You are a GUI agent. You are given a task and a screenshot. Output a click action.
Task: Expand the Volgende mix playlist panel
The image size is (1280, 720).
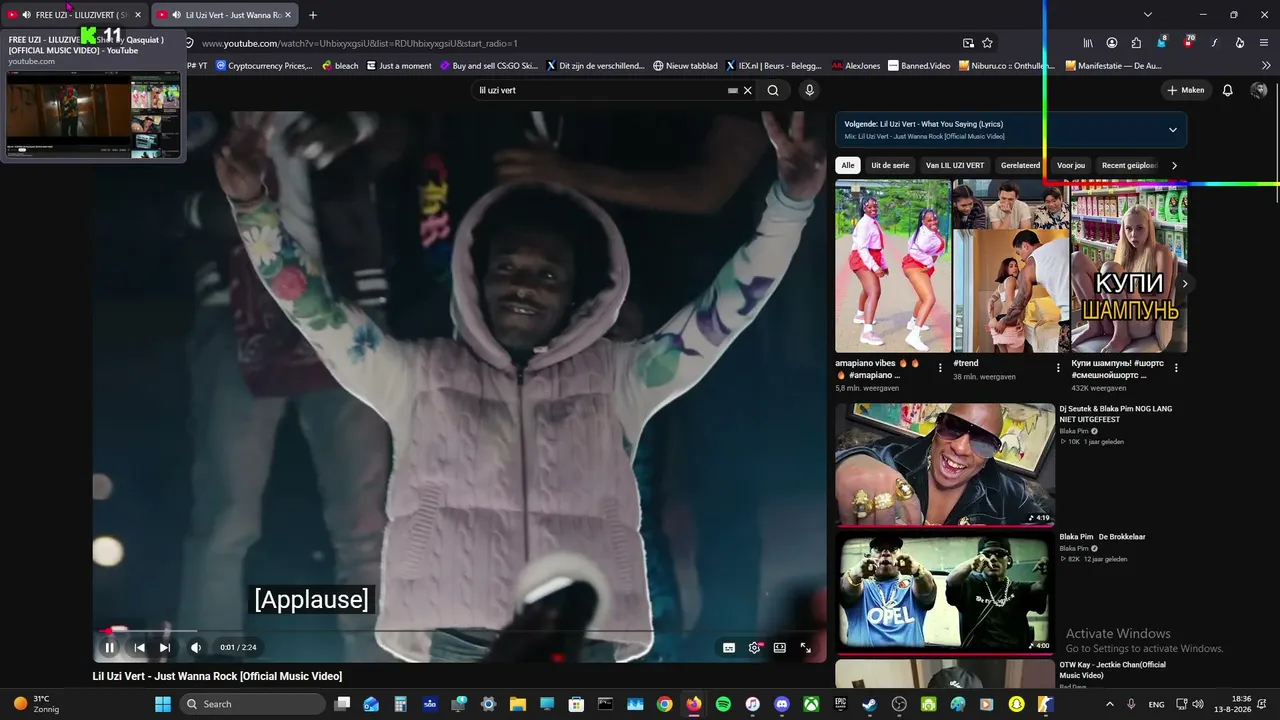click(x=1173, y=130)
